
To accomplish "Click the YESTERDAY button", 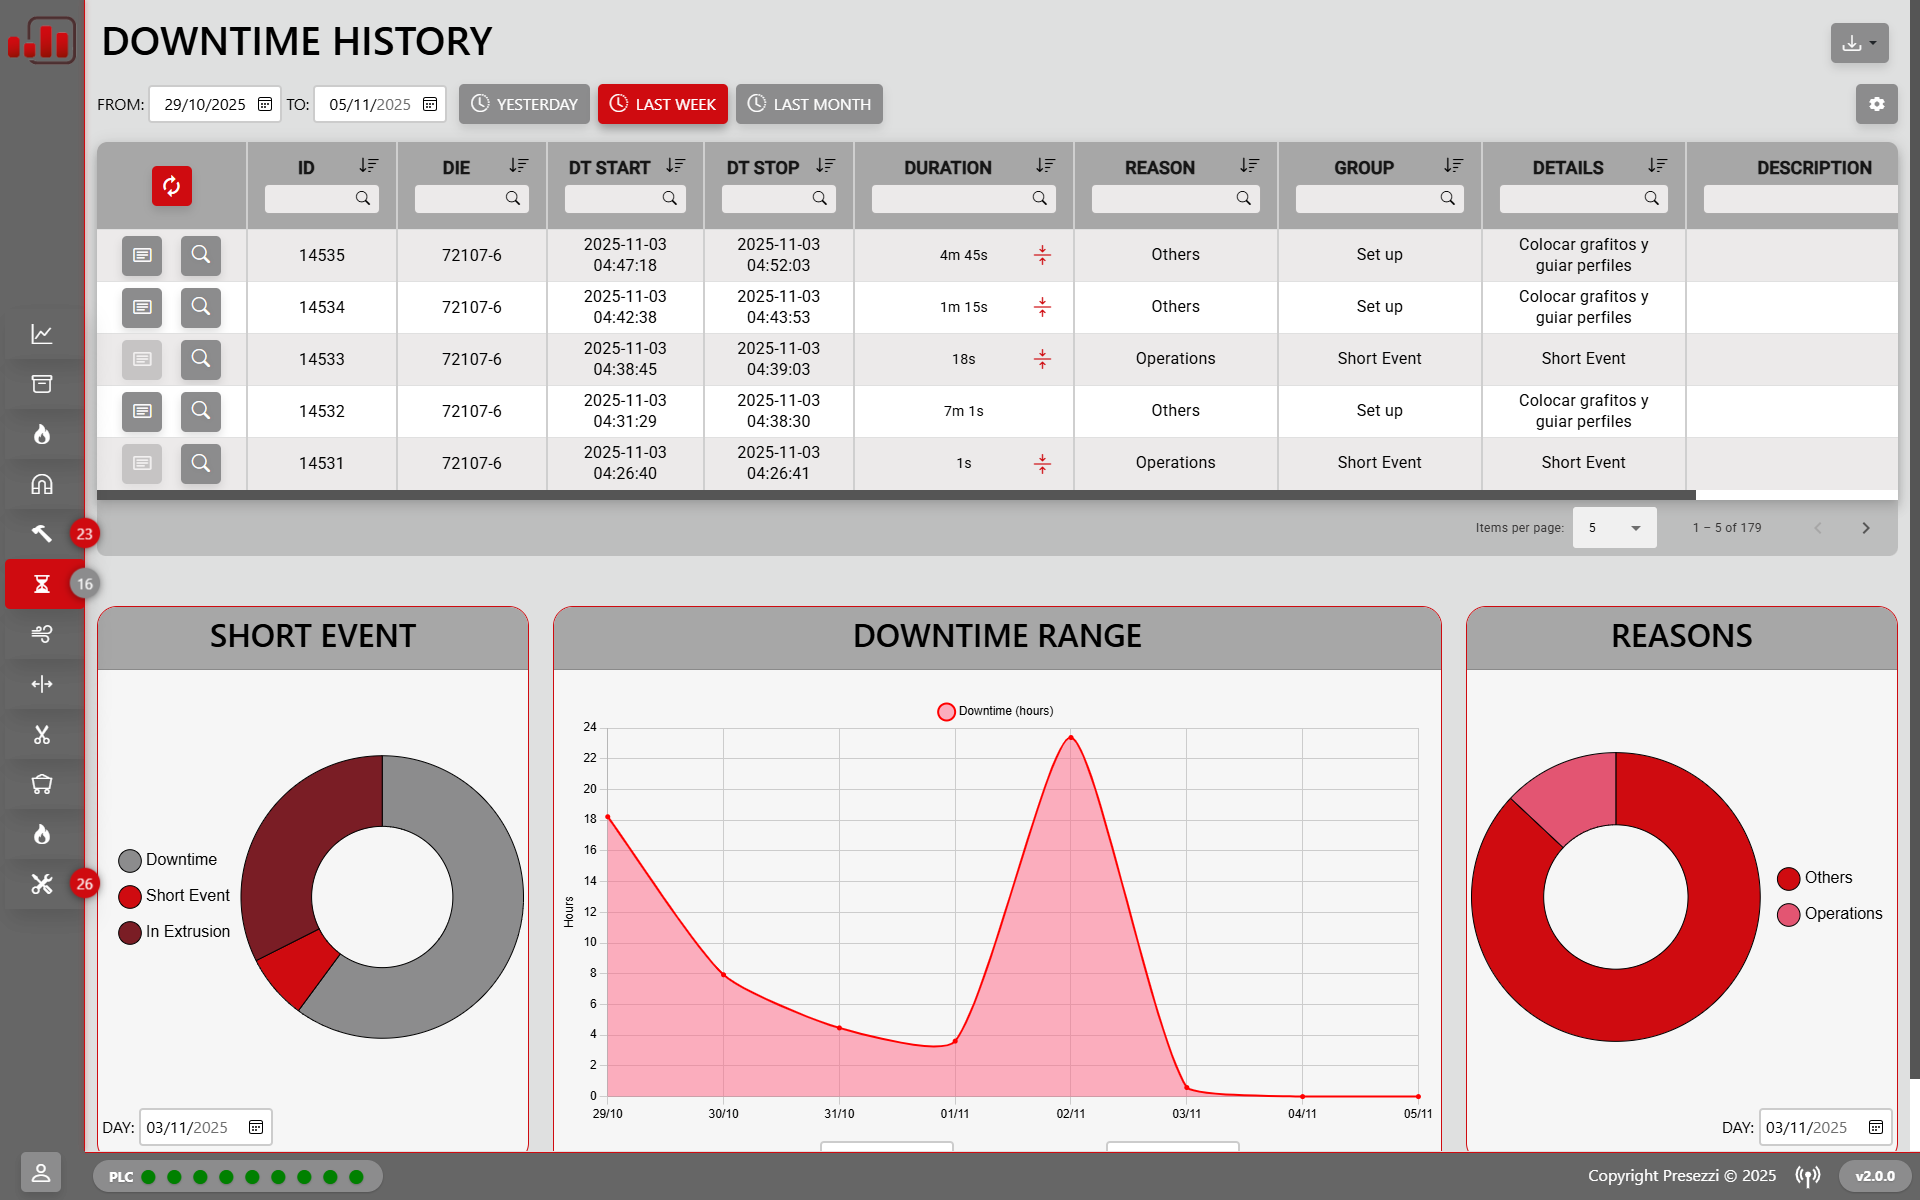I will coord(524,104).
